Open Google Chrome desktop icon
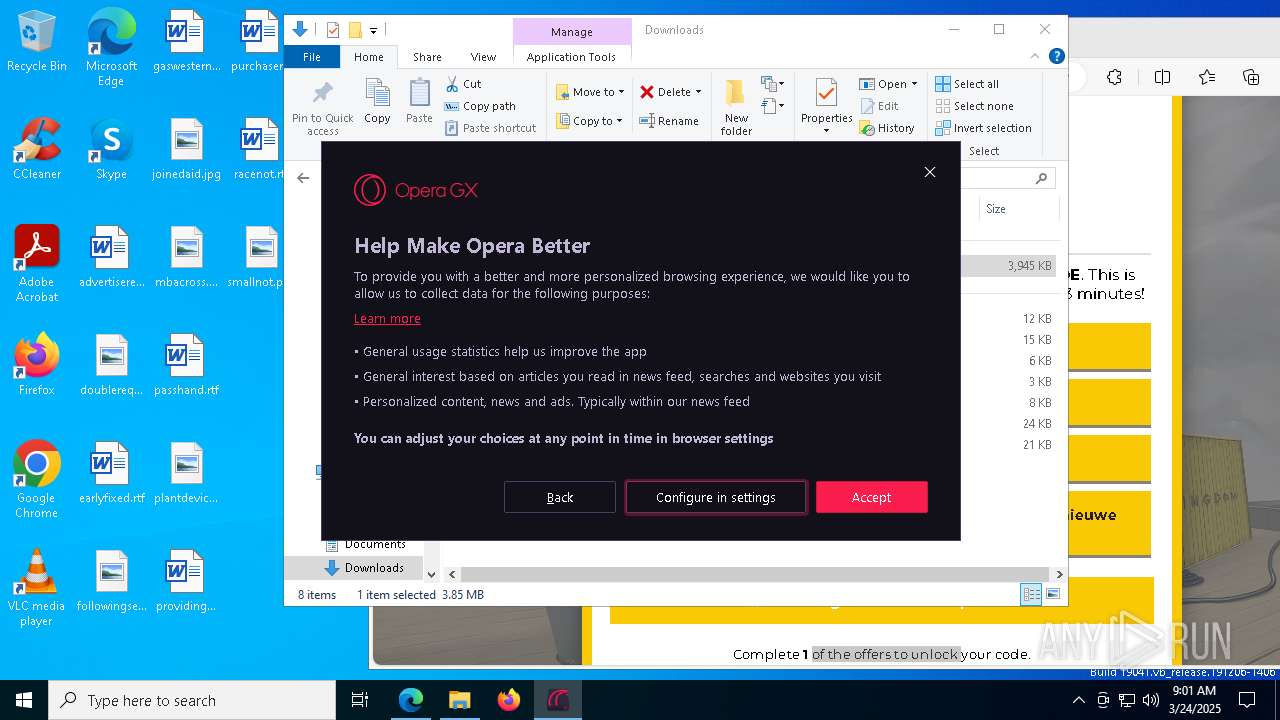1280x720 pixels. [37, 480]
